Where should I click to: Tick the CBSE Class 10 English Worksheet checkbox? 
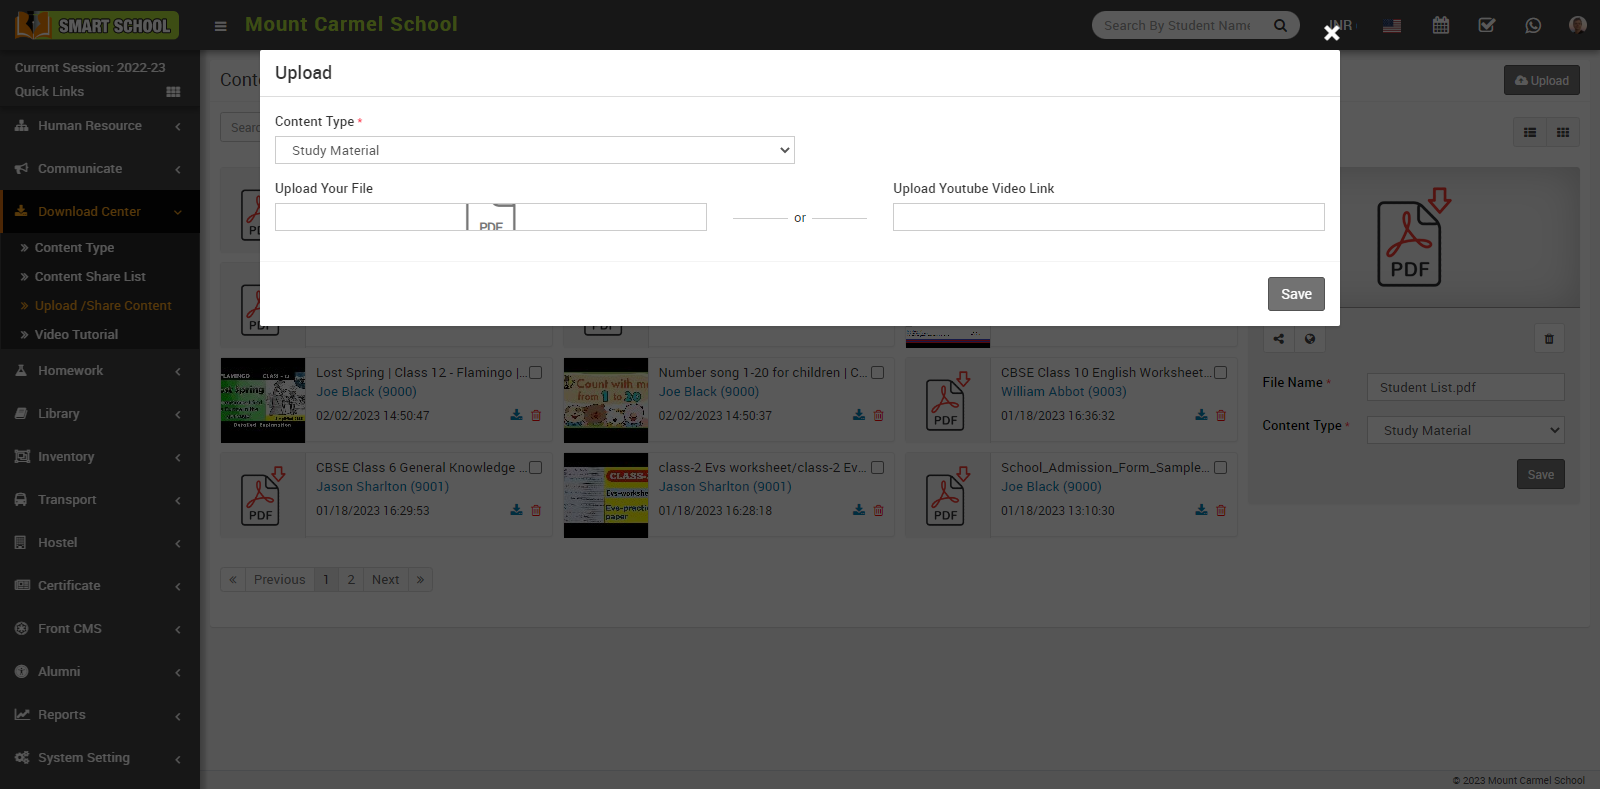coord(1220,372)
